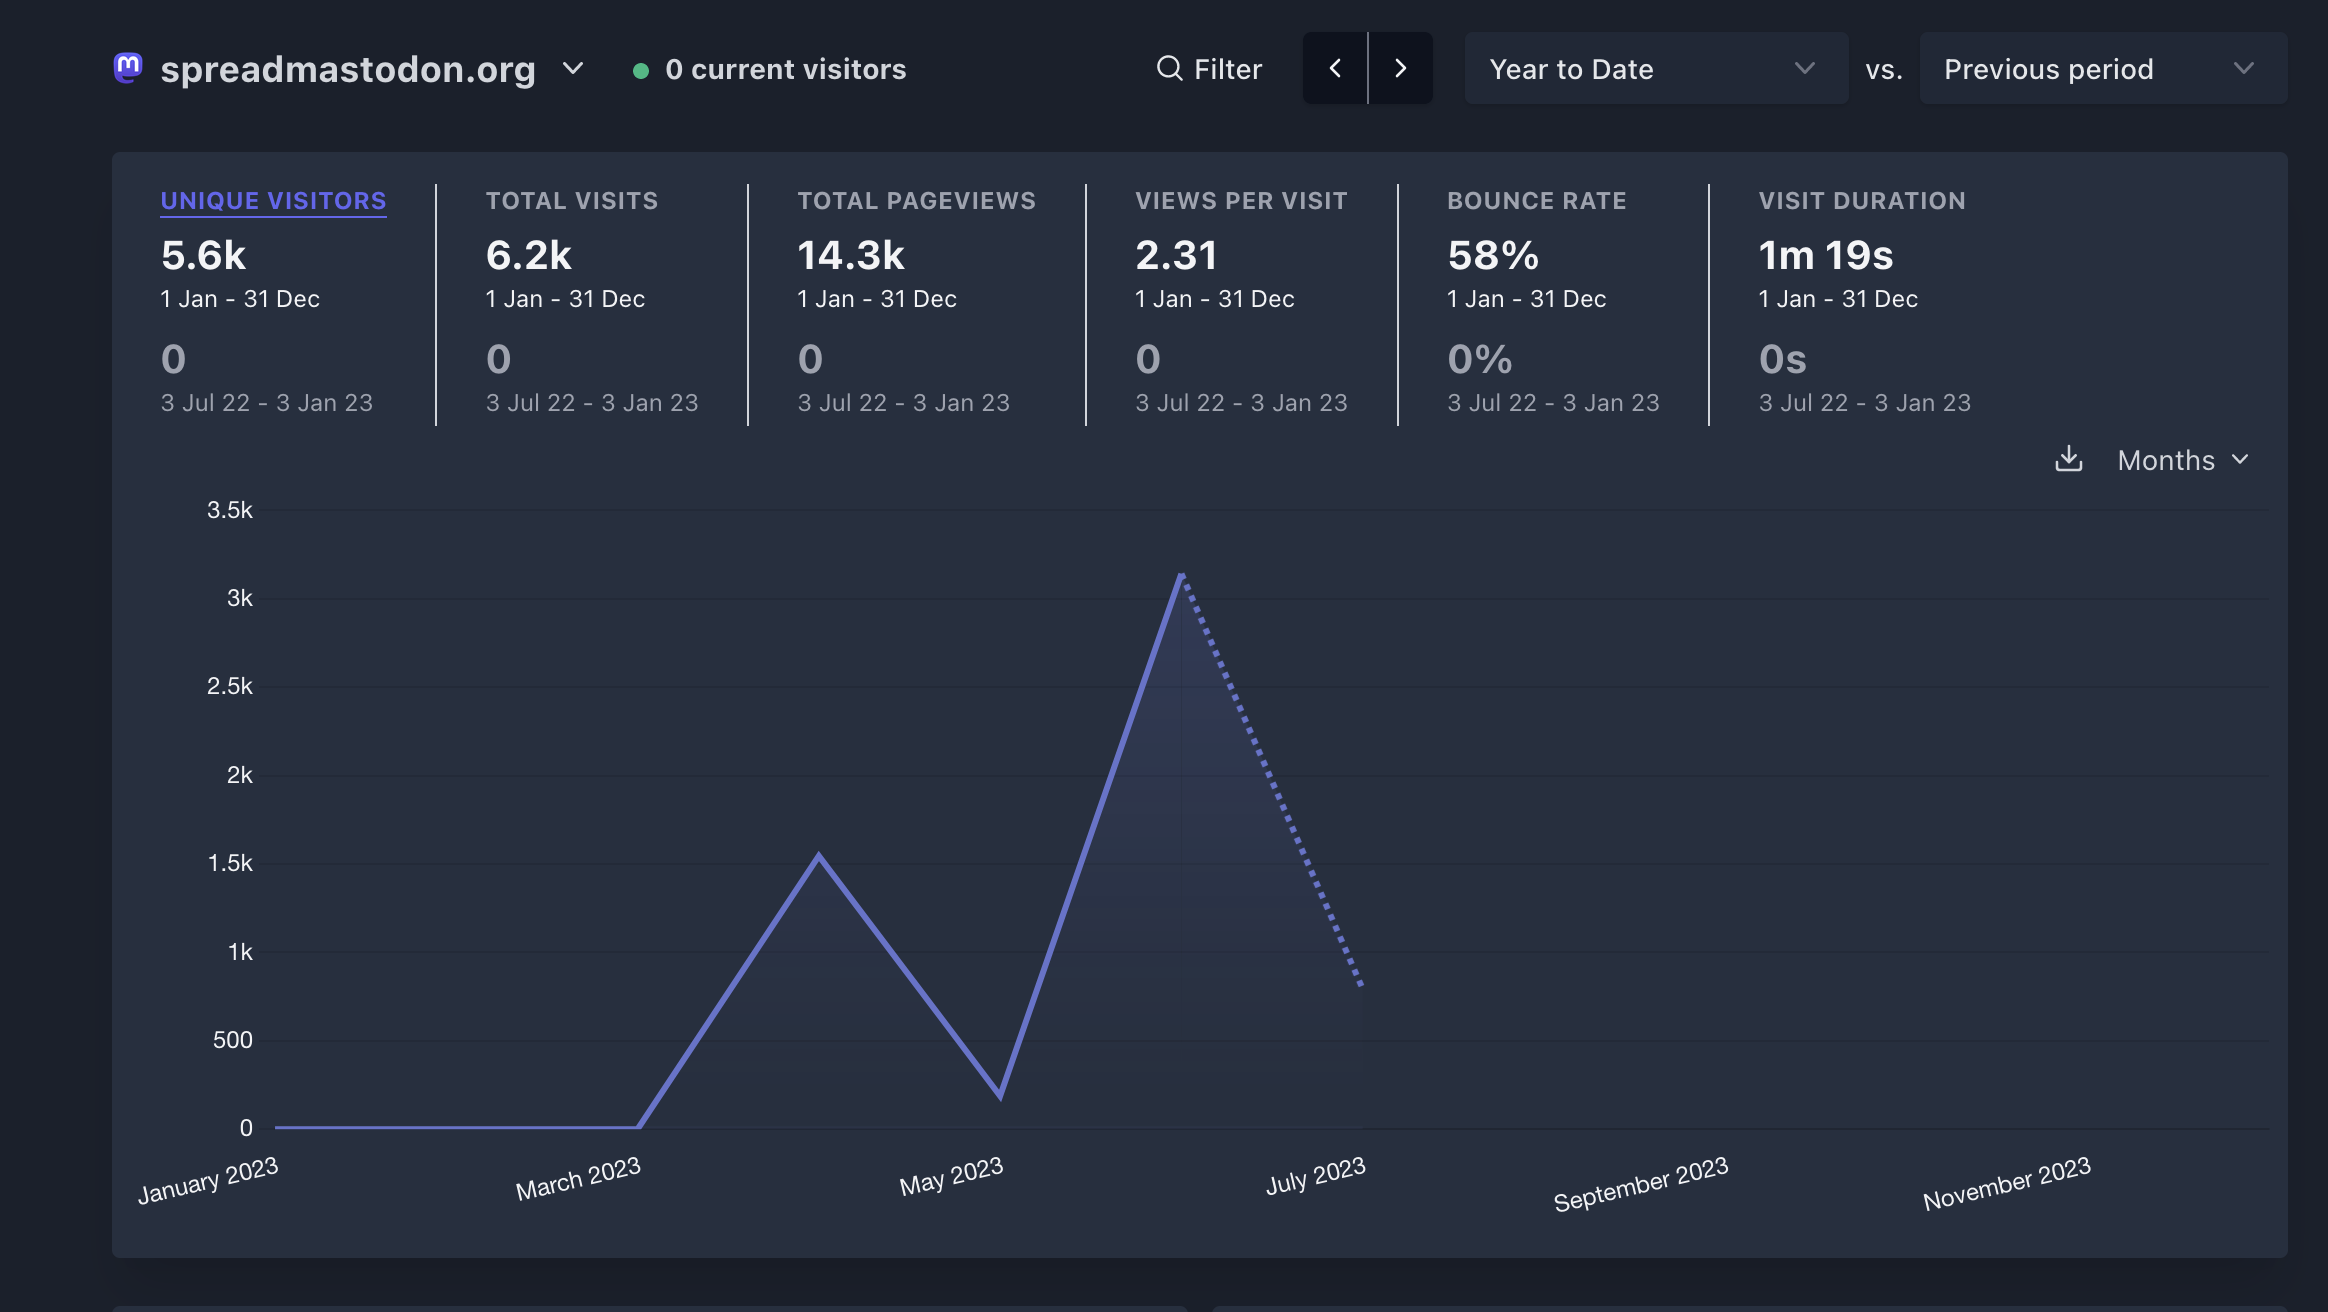Go to the next period arrow

(1401, 68)
